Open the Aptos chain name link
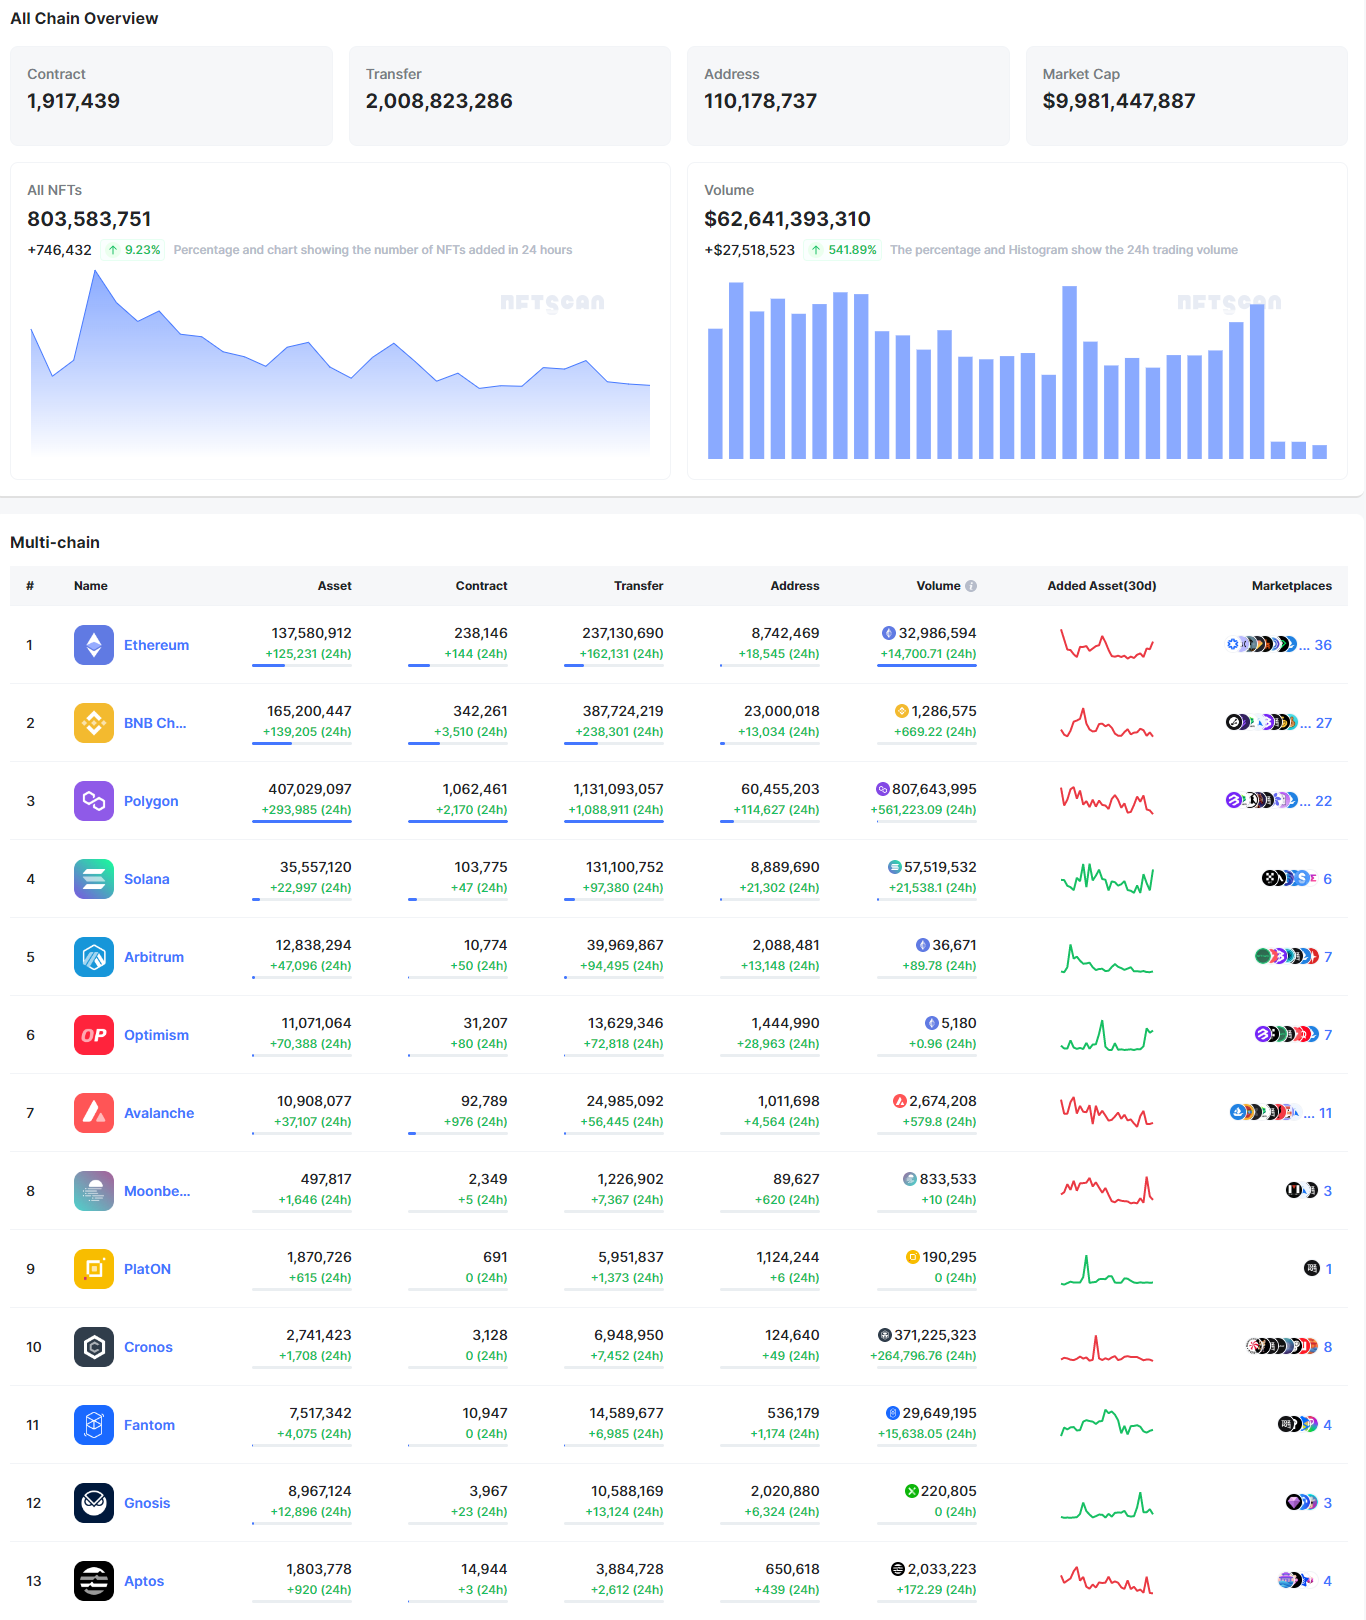The width and height of the screenshot is (1366, 1620). tap(144, 1581)
